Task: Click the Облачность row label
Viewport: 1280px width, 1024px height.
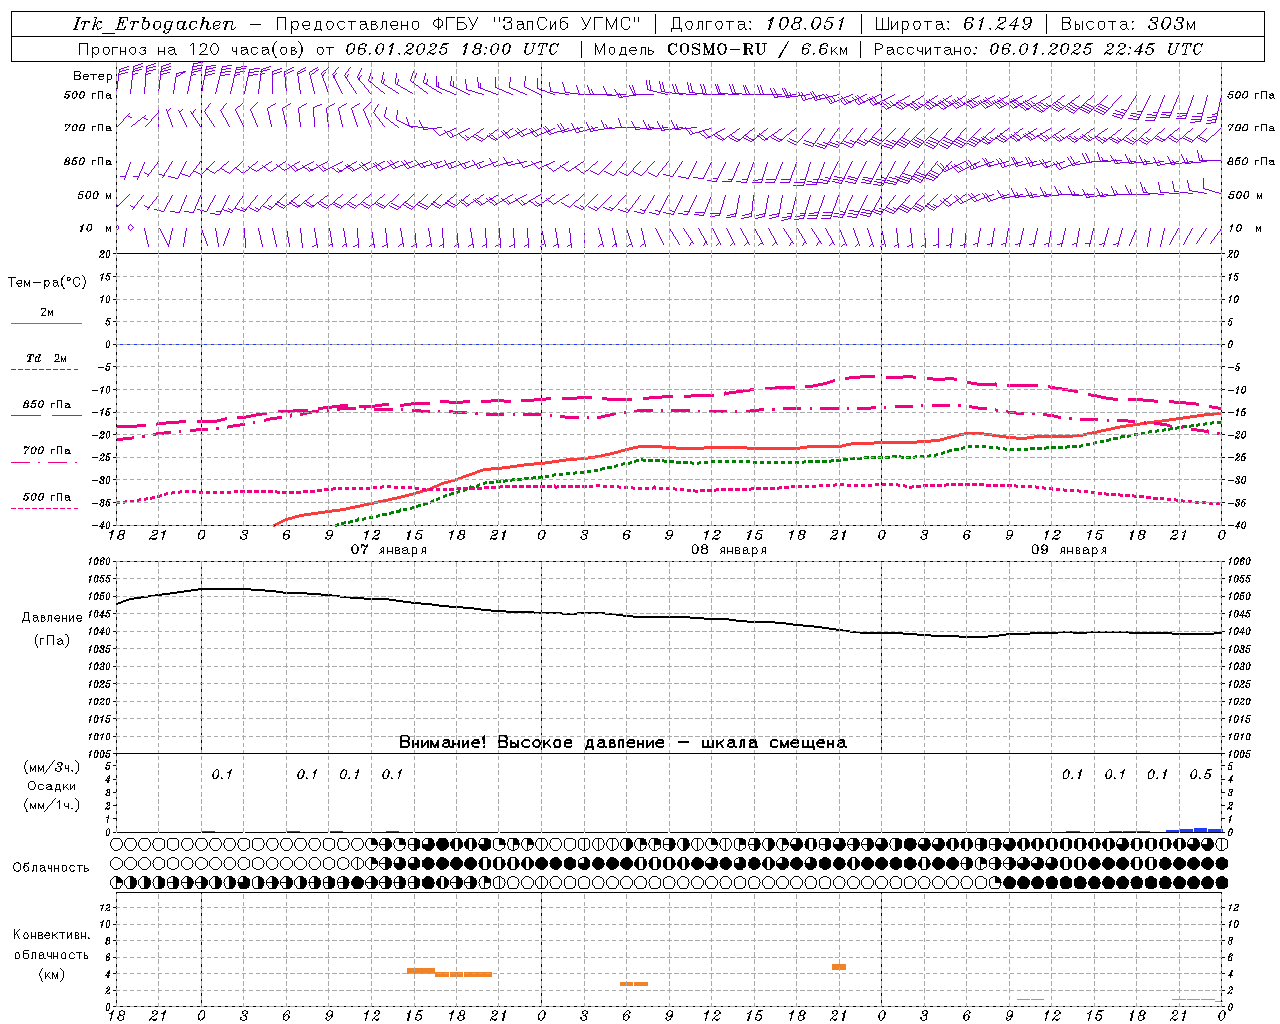Action: 51,868
